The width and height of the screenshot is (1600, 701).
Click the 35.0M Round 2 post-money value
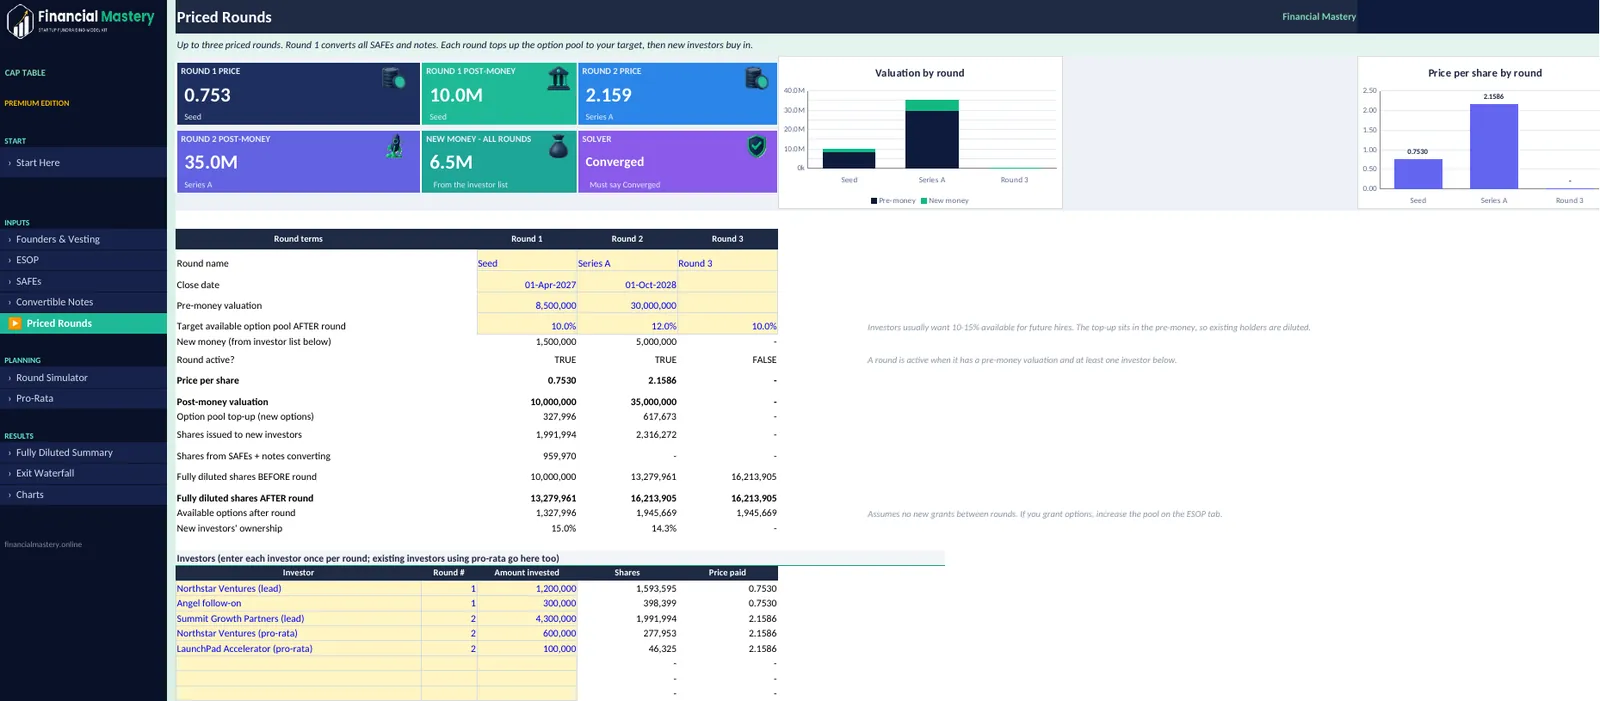(x=211, y=162)
